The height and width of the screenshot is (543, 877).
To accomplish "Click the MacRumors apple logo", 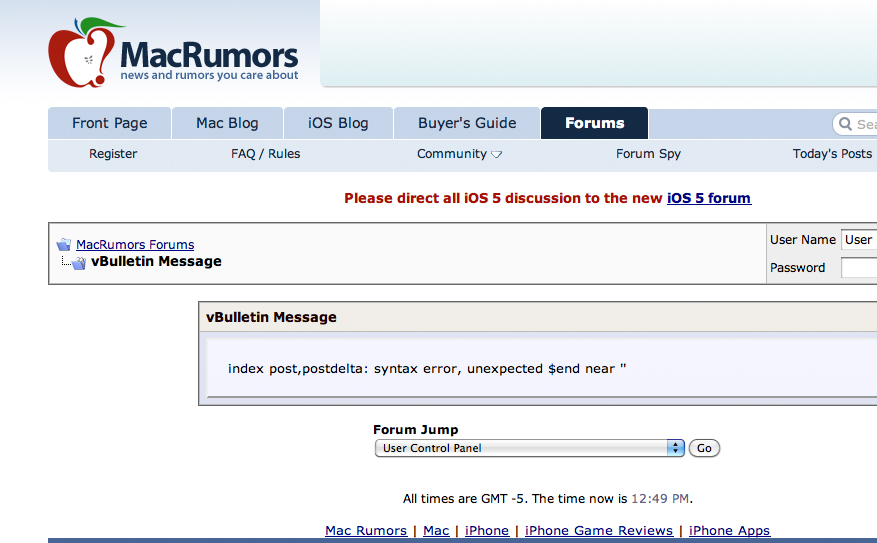I will click(x=86, y=53).
